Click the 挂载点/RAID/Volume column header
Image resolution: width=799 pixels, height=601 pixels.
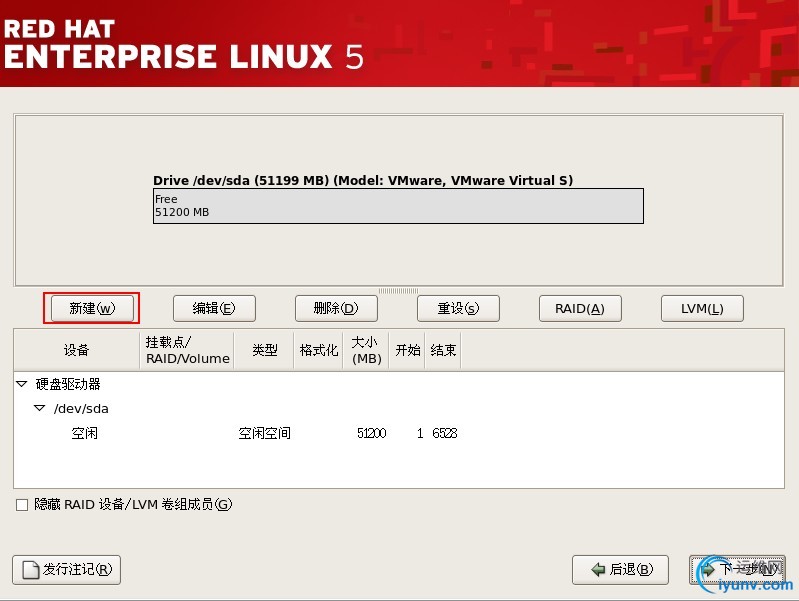pyautogui.click(x=187, y=350)
